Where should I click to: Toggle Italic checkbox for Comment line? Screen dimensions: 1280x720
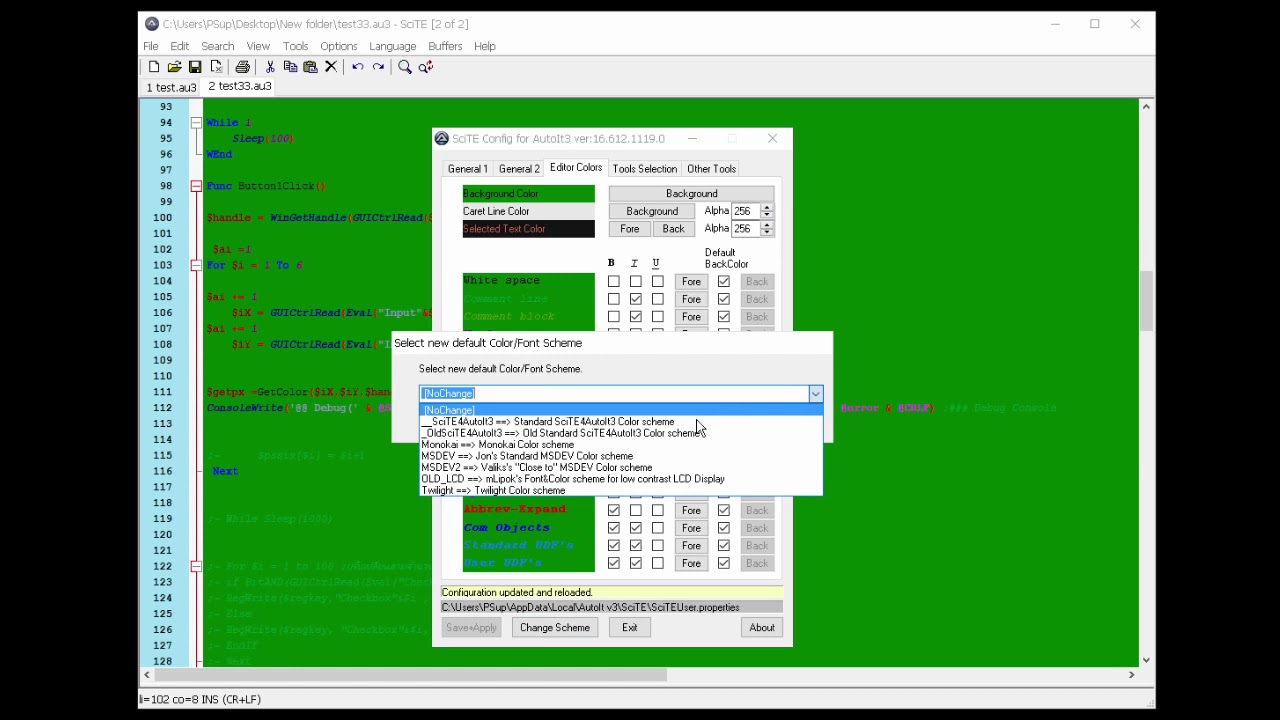pos(636,299)
